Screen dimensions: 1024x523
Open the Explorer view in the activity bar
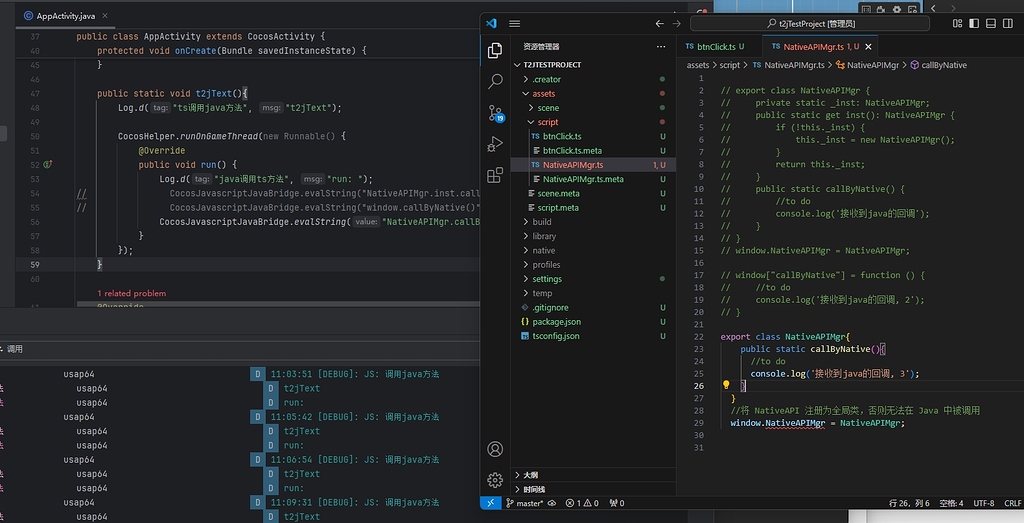495,50
